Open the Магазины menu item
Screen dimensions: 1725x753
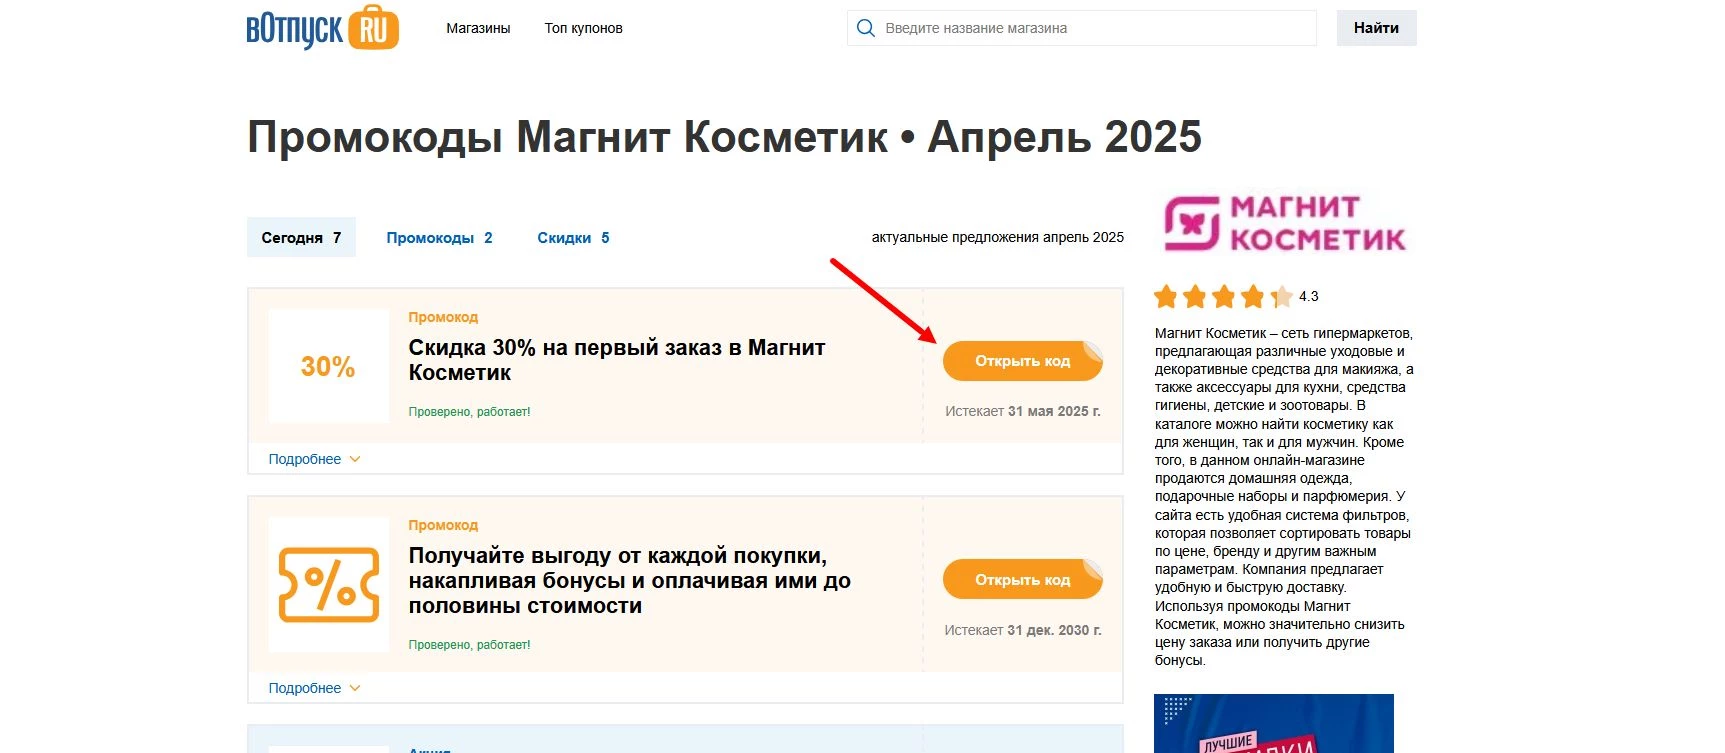(478, 28)
